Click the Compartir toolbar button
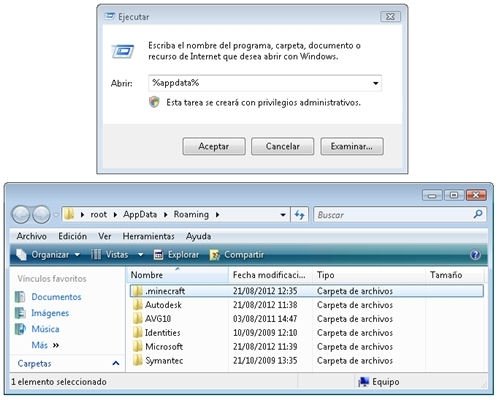 tap(237, 255)
